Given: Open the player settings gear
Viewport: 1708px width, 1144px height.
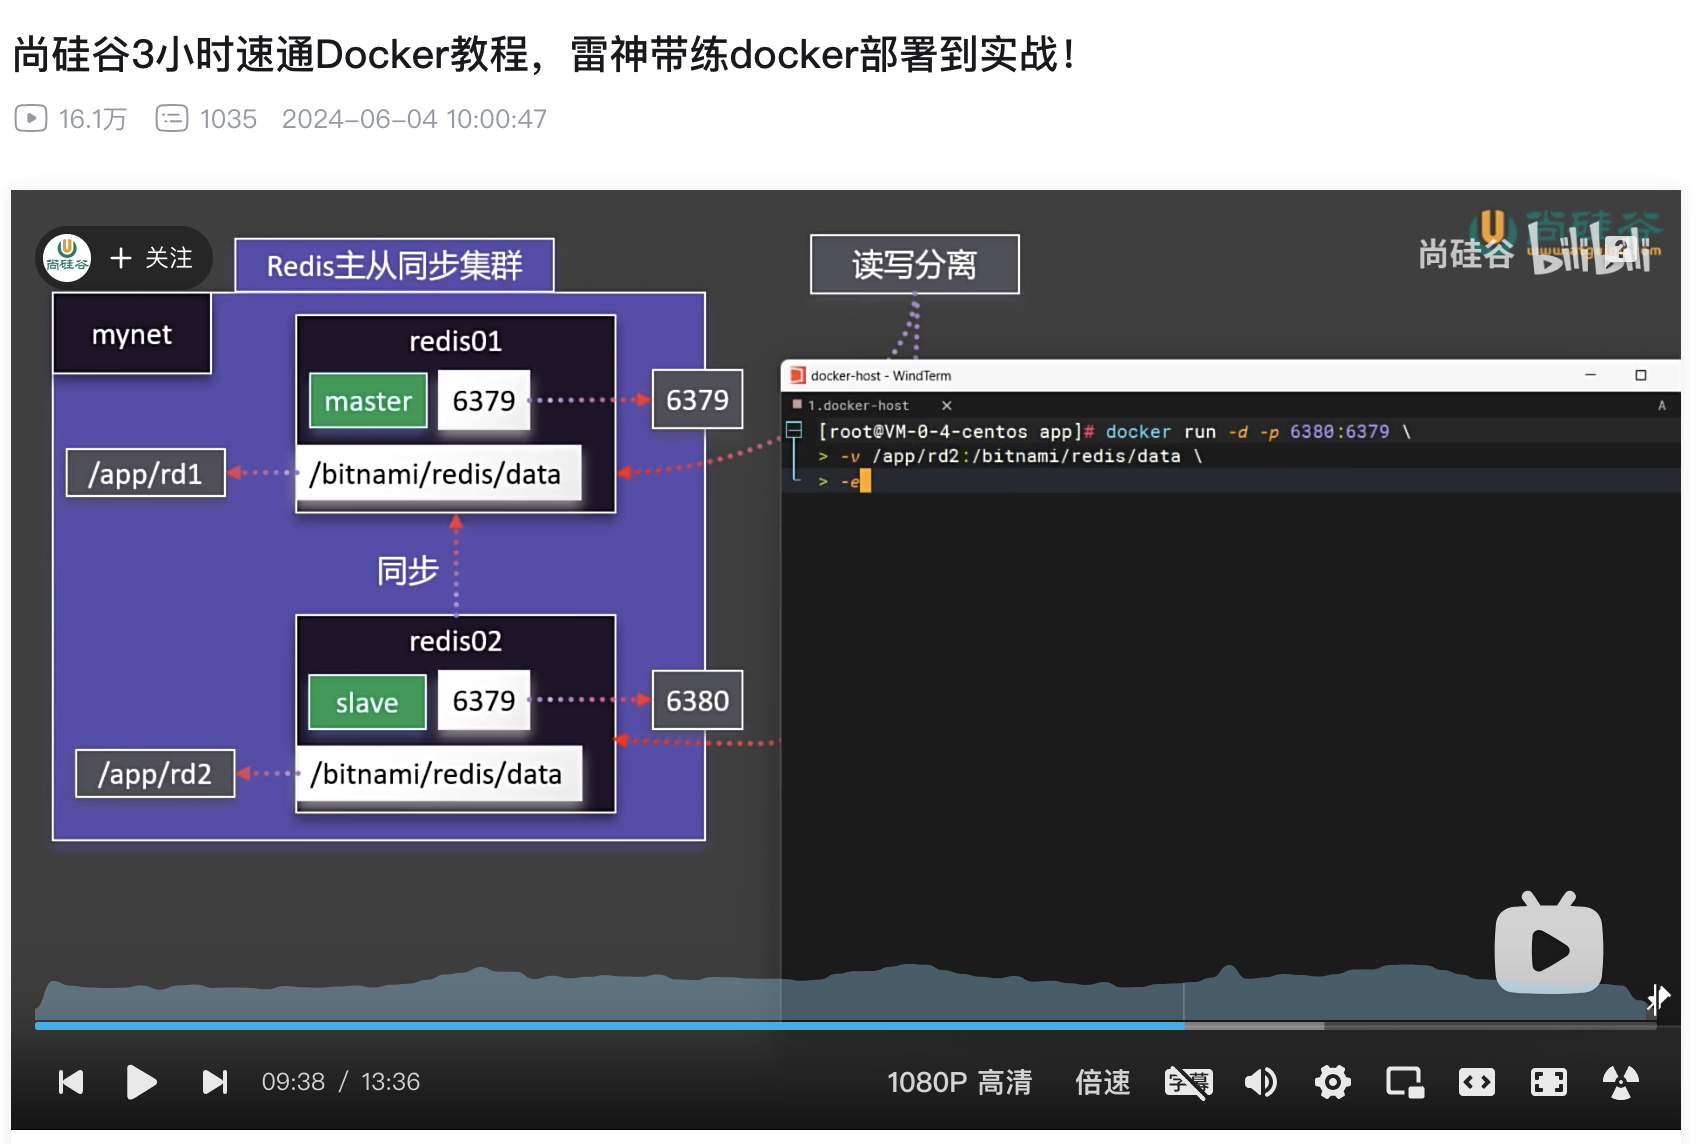Looking at the screenshot, I should 1332,1082.
